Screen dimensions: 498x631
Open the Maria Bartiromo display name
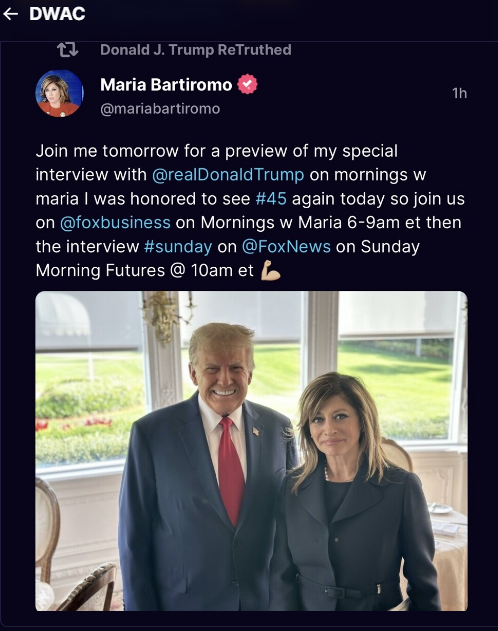click(x=166, y=85)
